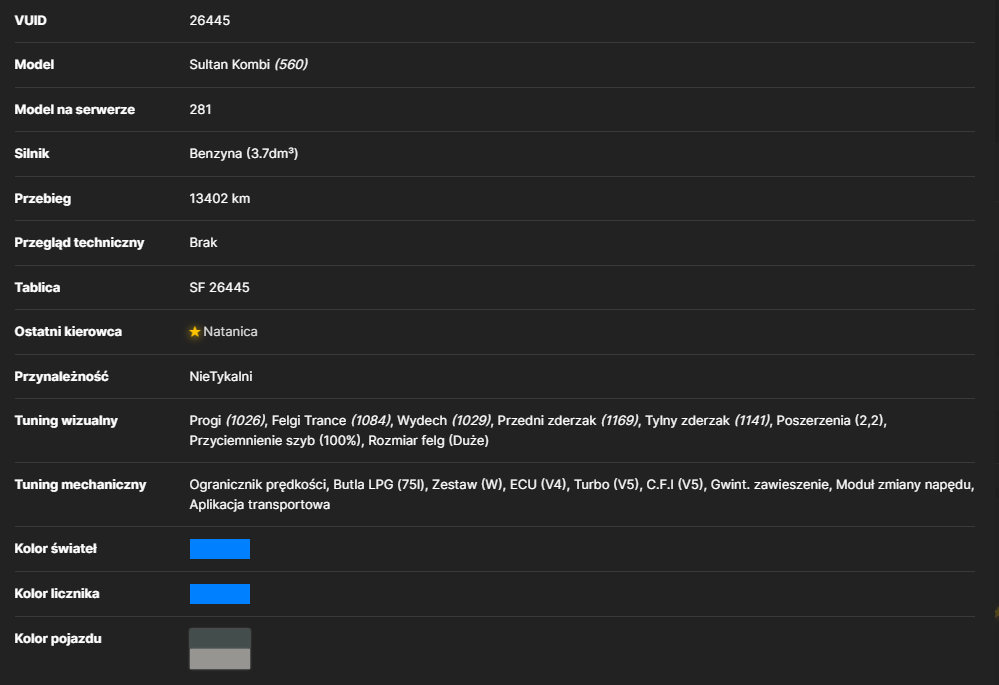Select the blue Kolor świateł swatch
This screenshot has height=685, width=999.
click(x=220, y=549)
